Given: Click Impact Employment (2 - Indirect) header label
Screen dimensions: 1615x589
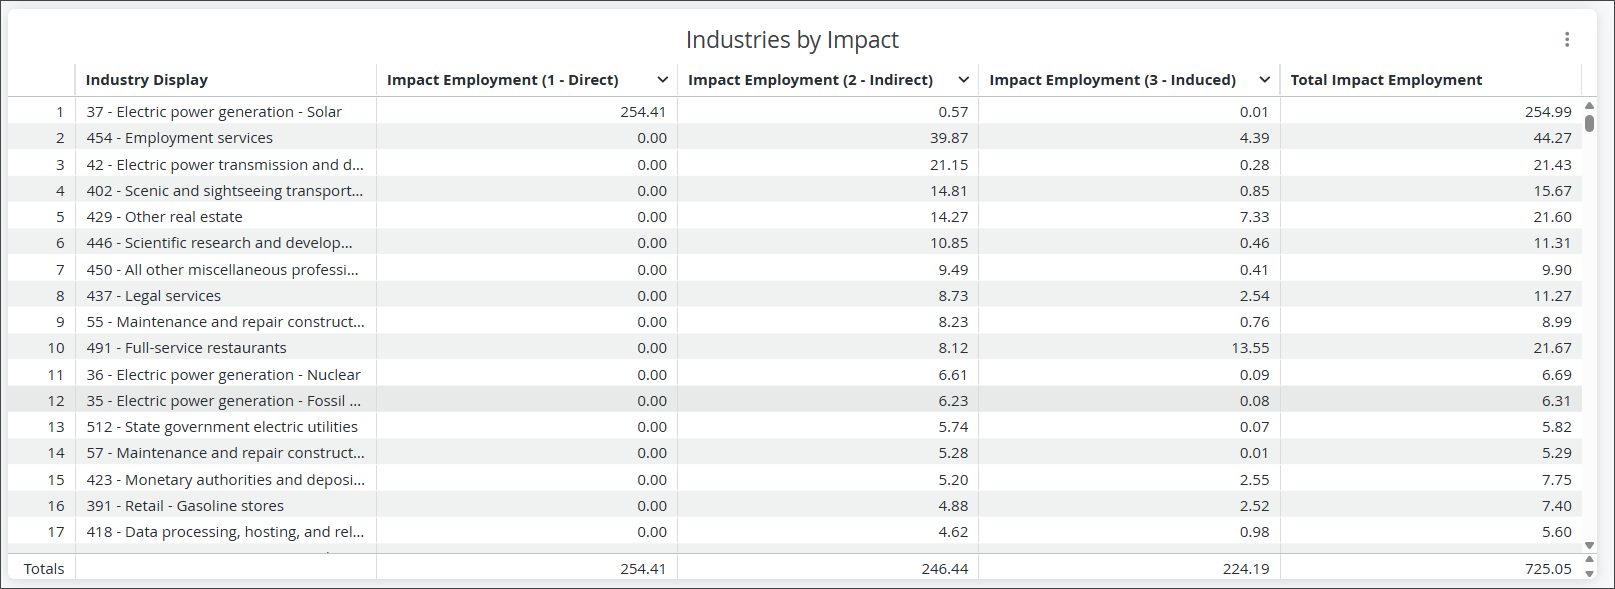Looking at the screenshot, I should pos(810,80).
